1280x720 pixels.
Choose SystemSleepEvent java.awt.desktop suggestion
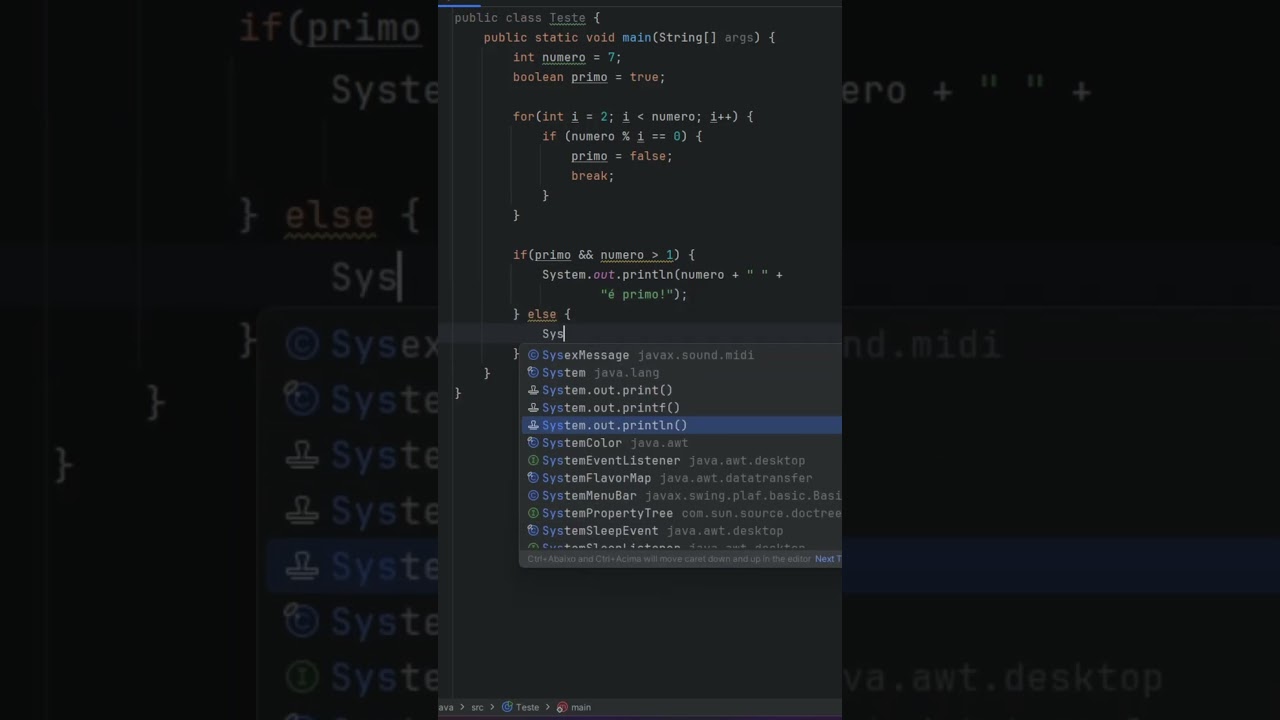tap(681, 531)
